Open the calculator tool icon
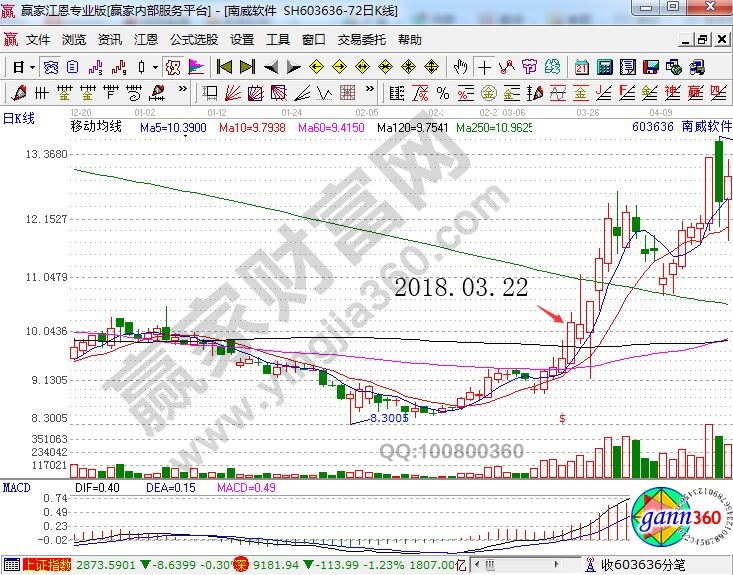The image size is (733, 575). coord(606,67)
